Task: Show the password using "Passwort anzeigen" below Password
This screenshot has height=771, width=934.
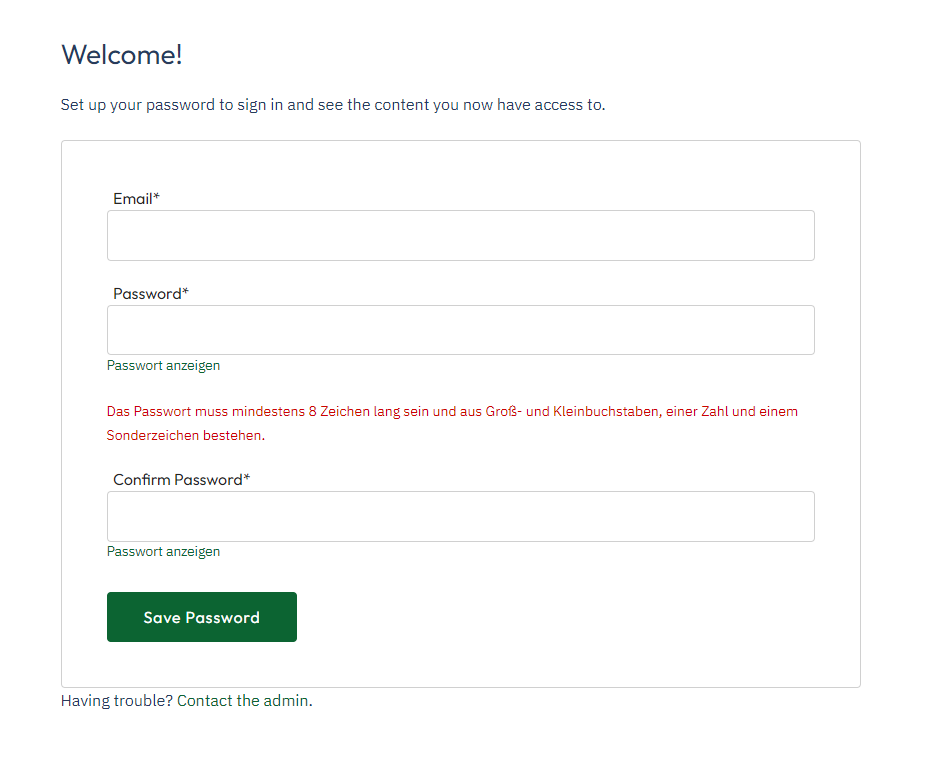Action: tap(163, 365)
